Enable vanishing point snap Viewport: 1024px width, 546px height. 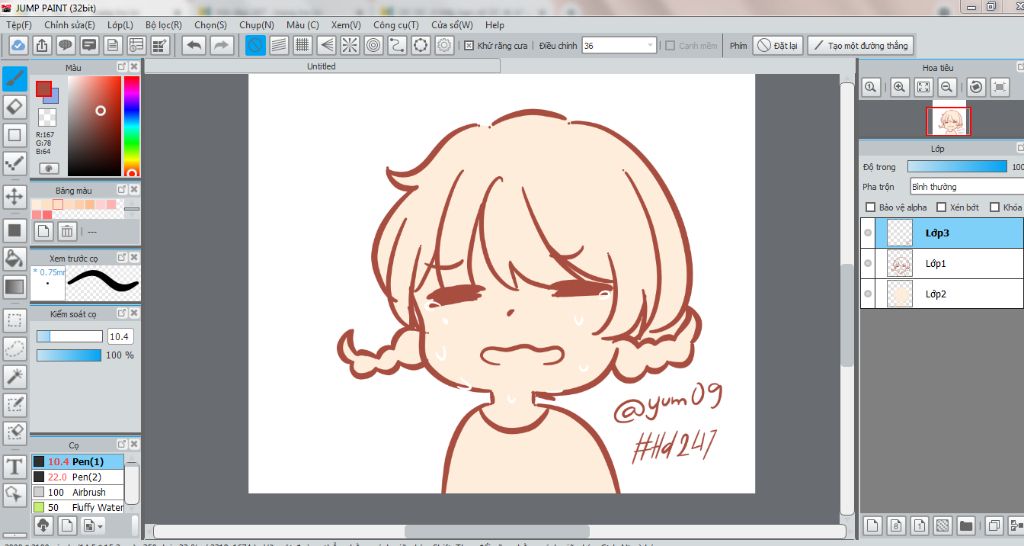pyautogui.click(x=327, y=46)
